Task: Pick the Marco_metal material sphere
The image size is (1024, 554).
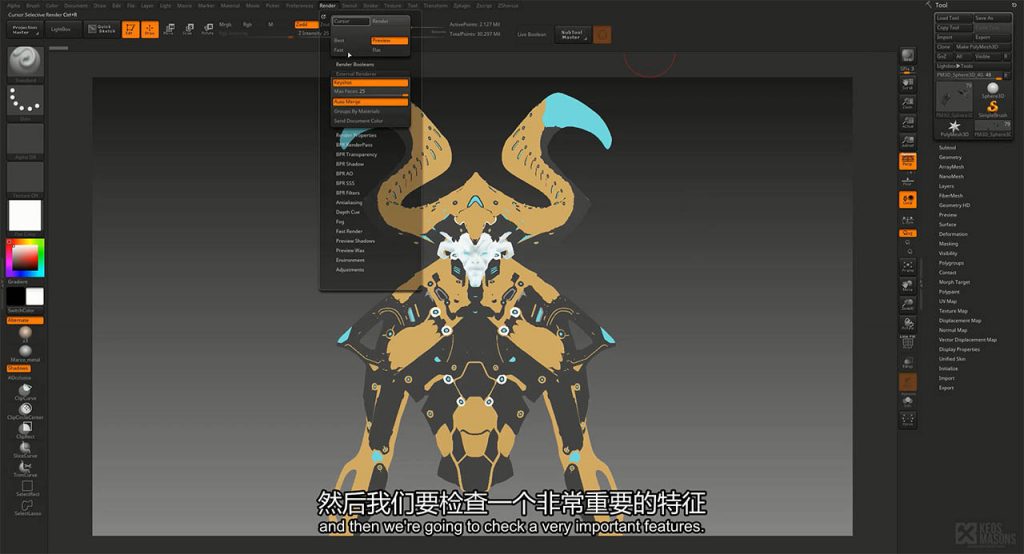Action: pyautogui.click(x=25, y=353)
